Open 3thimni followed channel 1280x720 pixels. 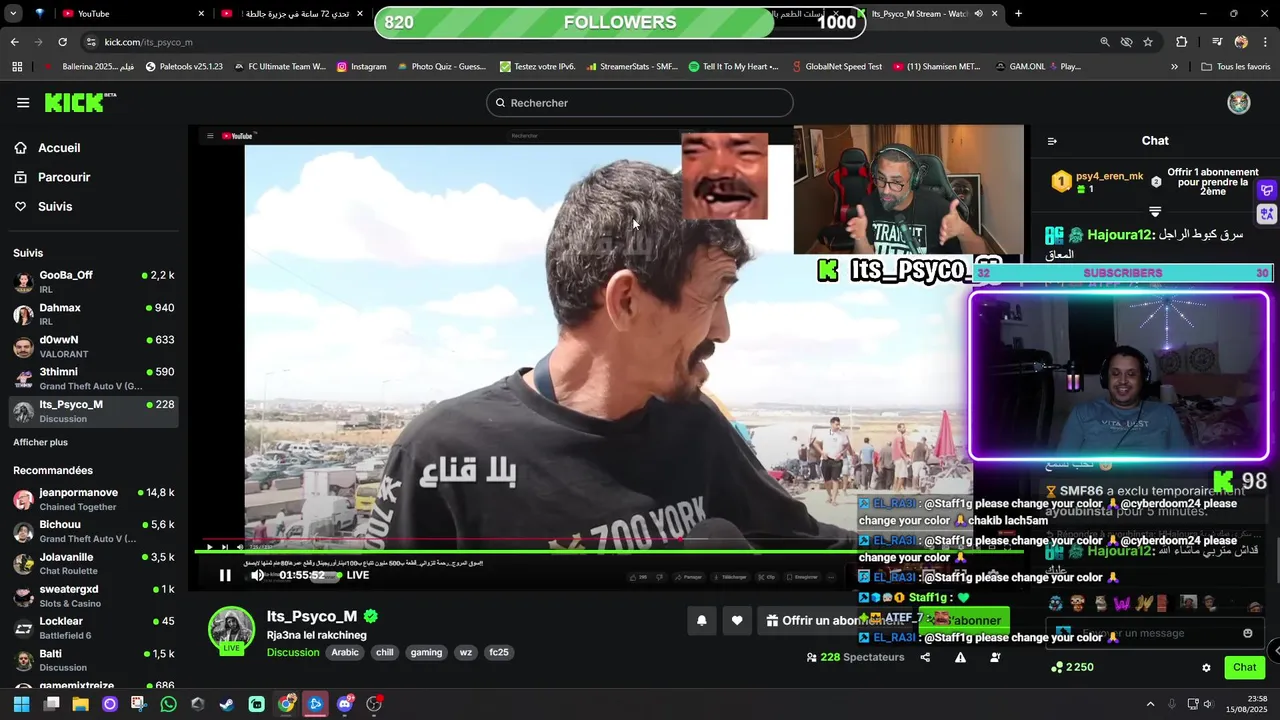pyautogui.click(x=94, y=378)
